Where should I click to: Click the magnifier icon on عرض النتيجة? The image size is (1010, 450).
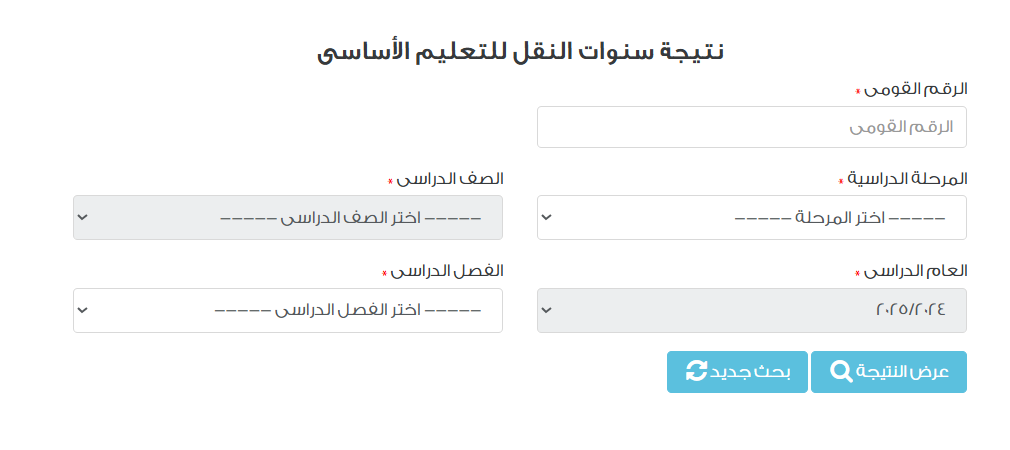[842, 372]
